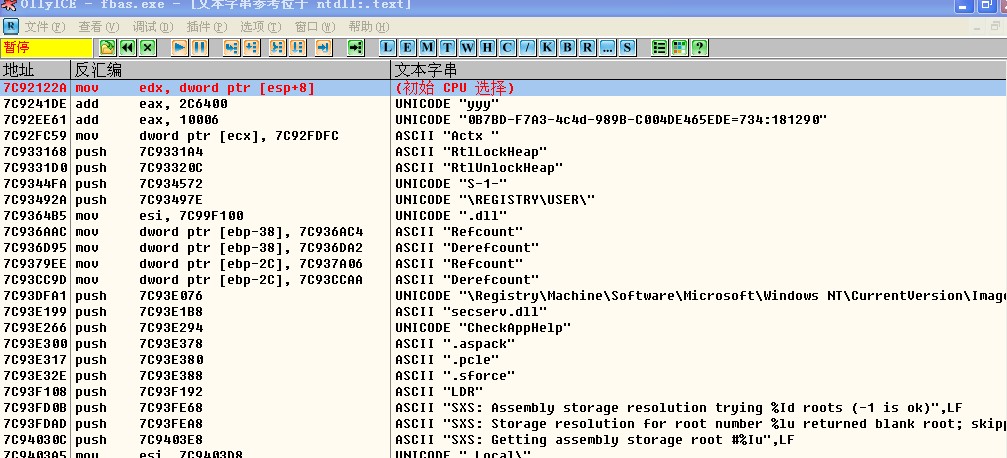Viewport: 1007px width, 458px height.
Task: Select the ASCII ".pcle" row
Action: tap(503, 360)
